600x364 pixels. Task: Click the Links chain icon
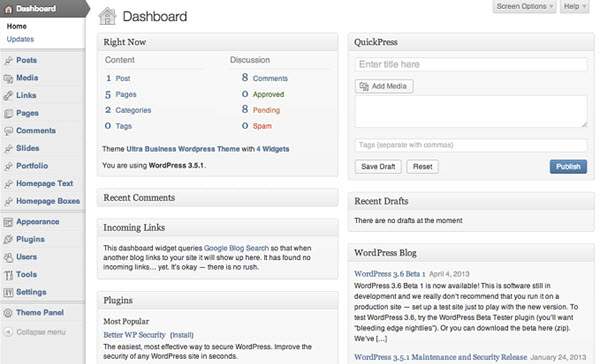(x=8, y=96)
